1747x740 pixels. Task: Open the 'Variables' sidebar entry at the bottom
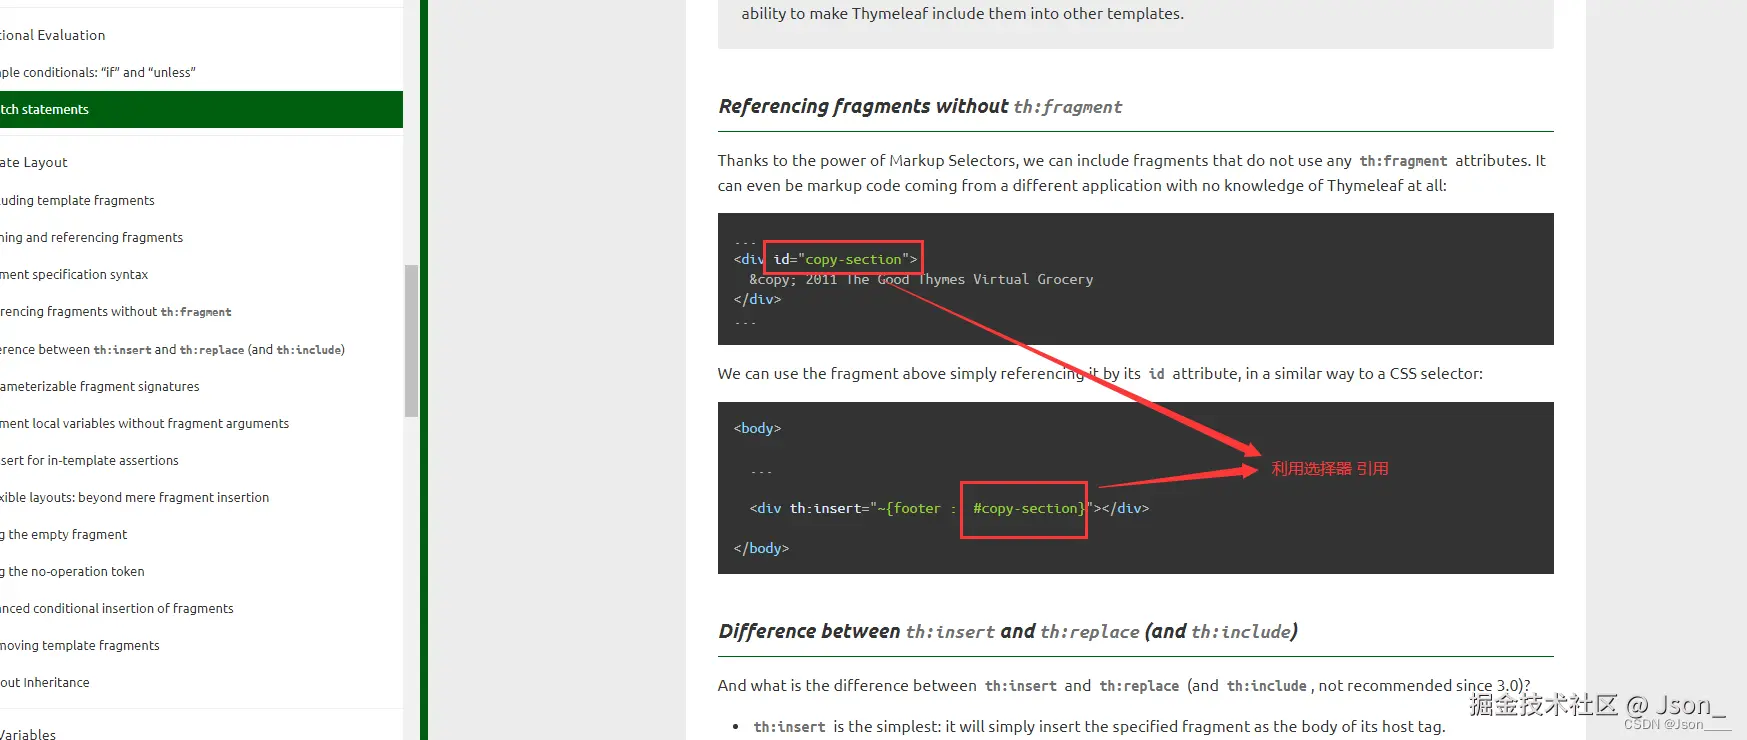click(x=28, y=734)
